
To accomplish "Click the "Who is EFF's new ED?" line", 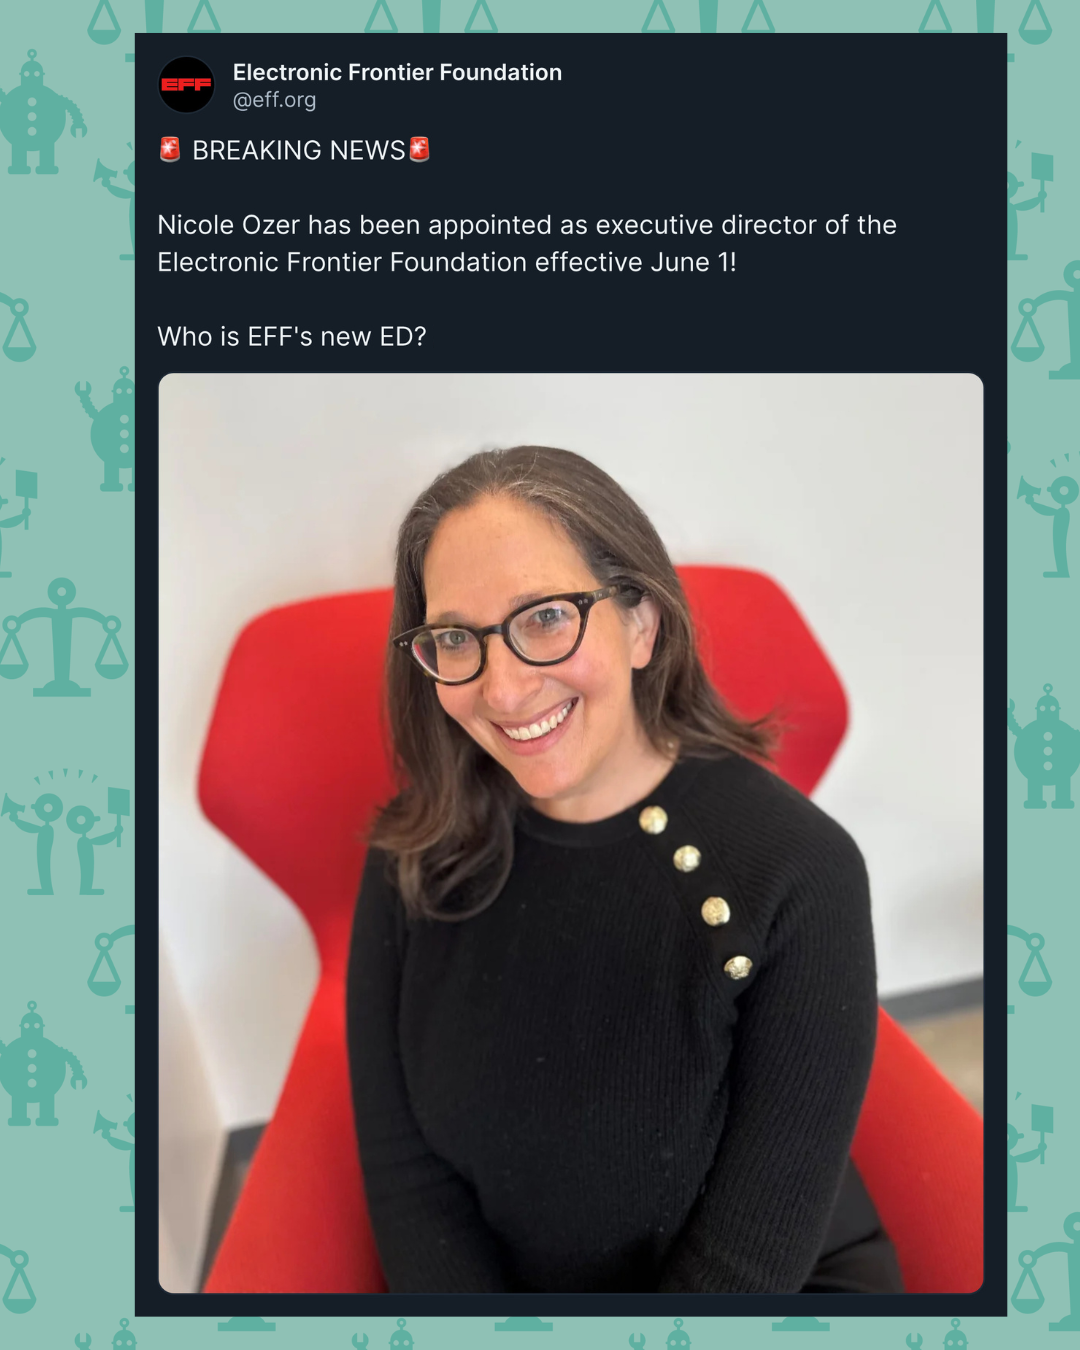I will coord(292,337).
